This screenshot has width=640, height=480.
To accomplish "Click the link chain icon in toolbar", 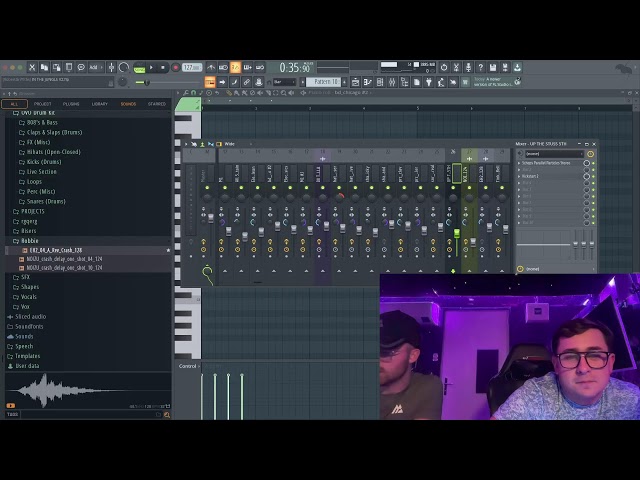I will 247,82.
